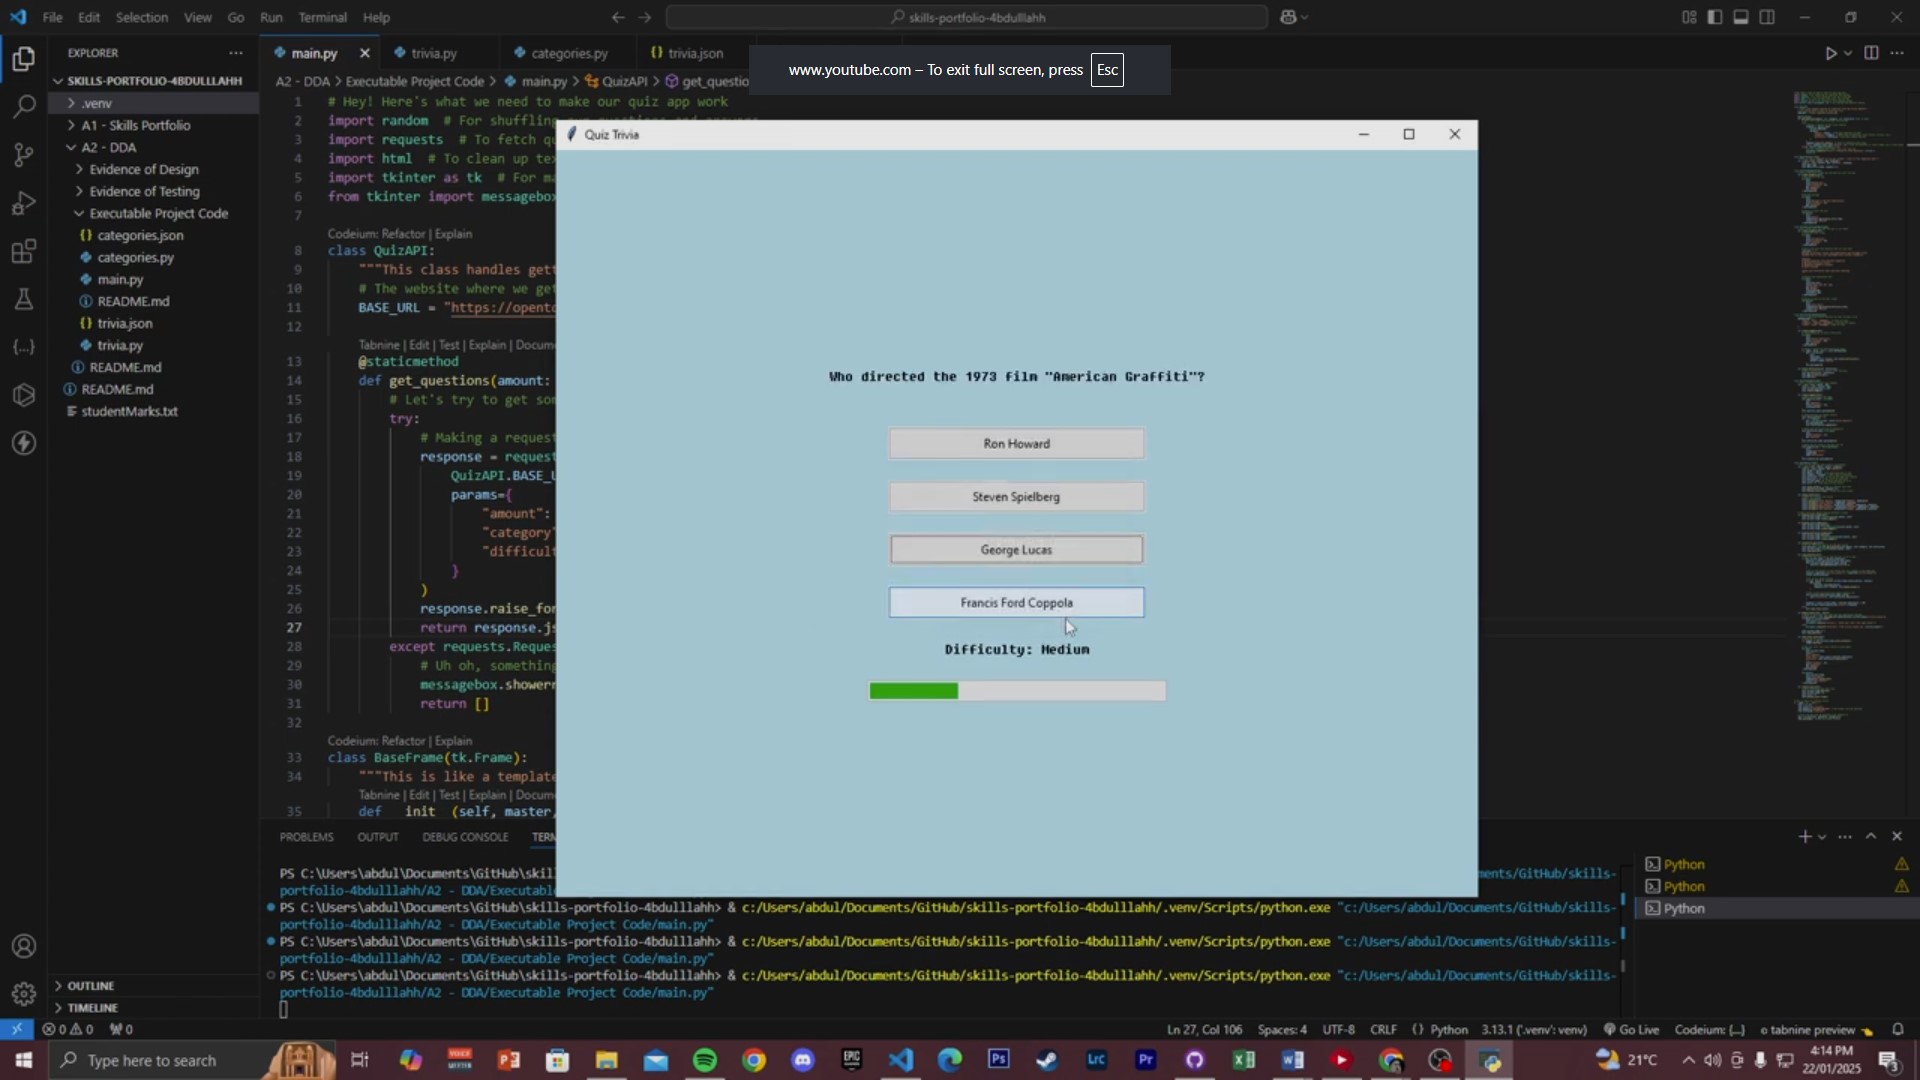Screen dimensions: 1920x1080
Task: Open Excel from the taskbar
Action: [x=1244, y=1060]
